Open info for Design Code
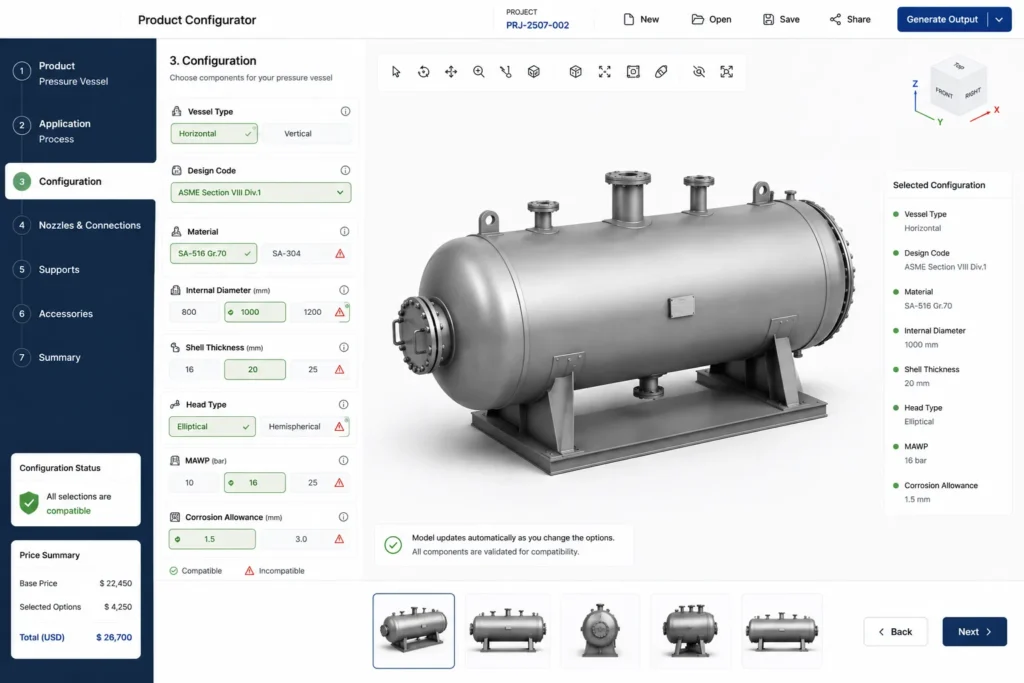This screenshot has height=683, width=1024. tap(345, 170)
